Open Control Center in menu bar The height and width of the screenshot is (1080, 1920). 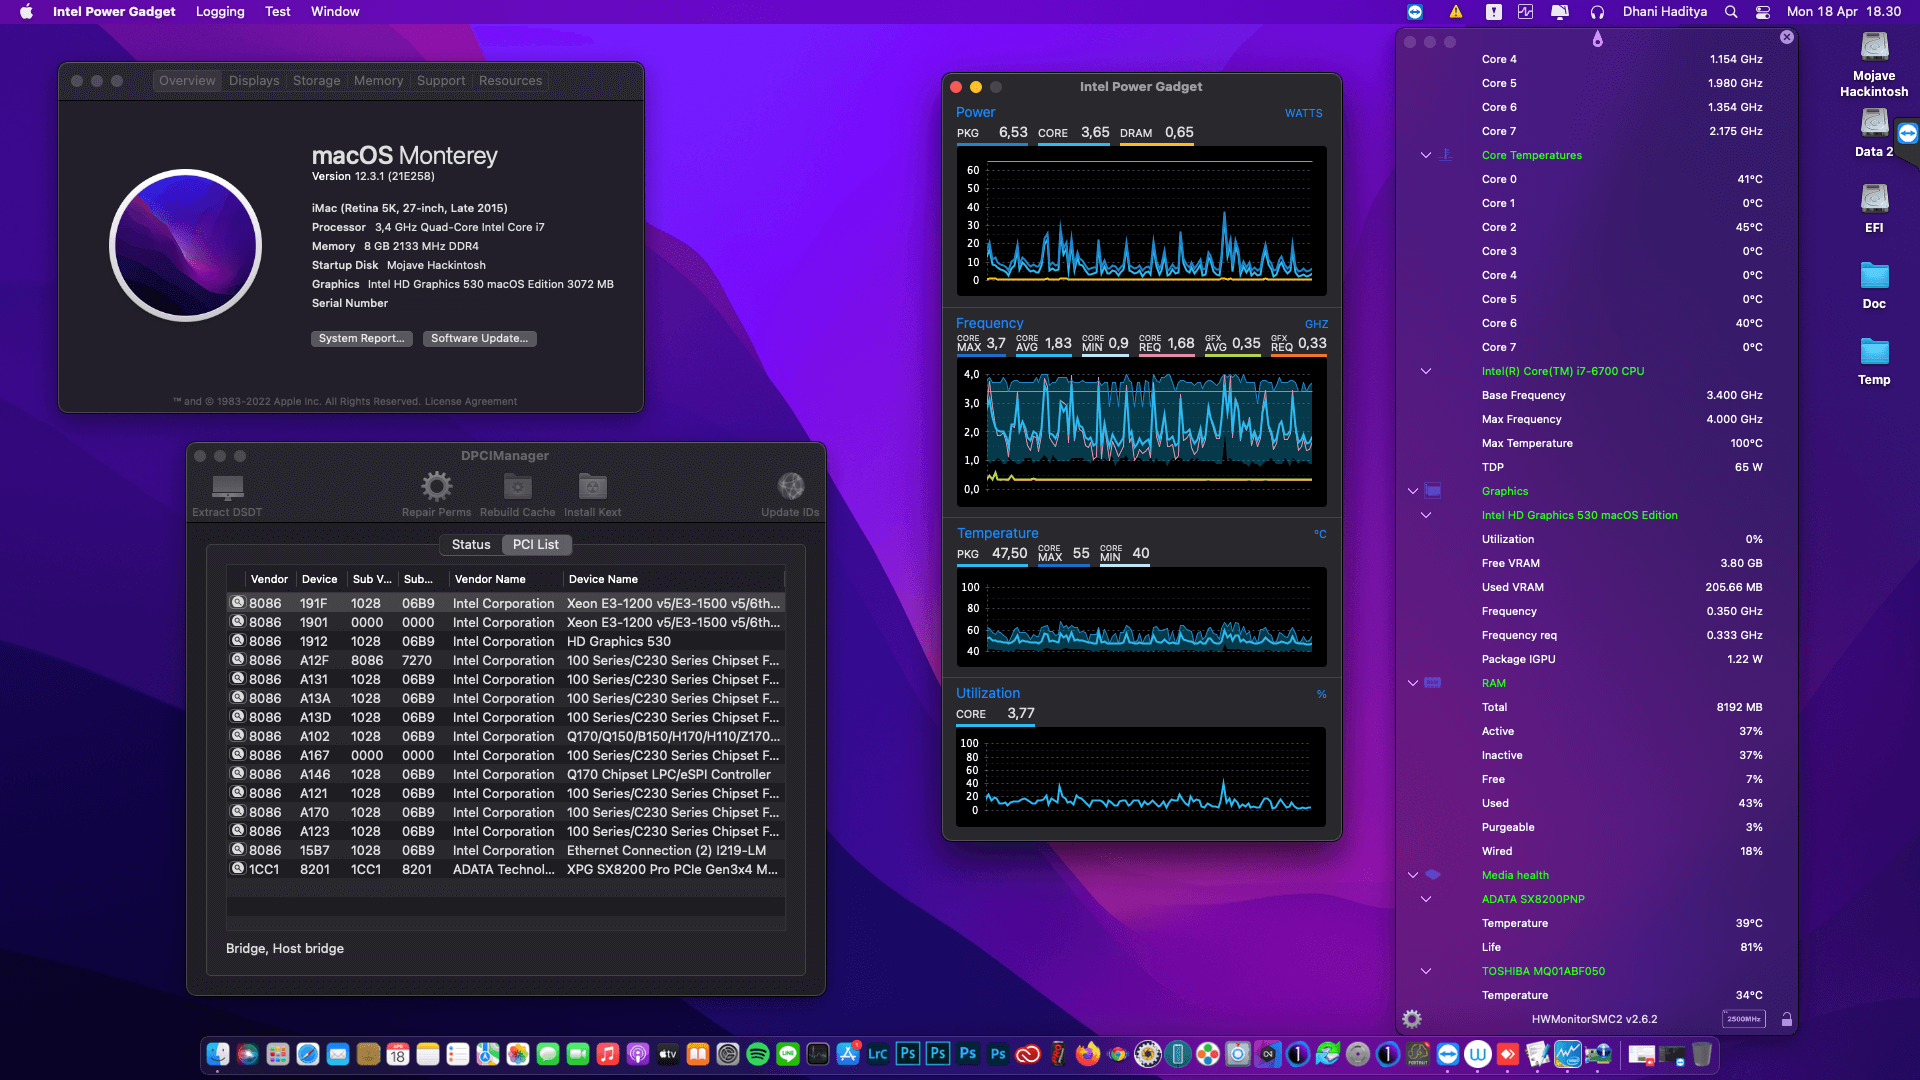pyautogui.click(x=1762, y=12)
